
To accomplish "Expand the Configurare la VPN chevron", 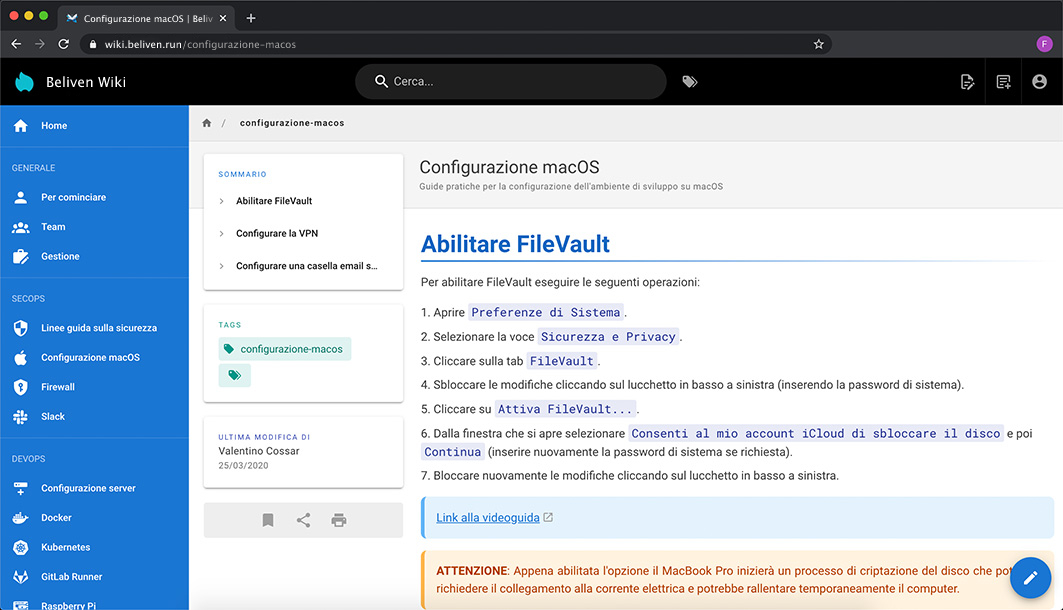I will pyautogui.click(x=222, y=234).
